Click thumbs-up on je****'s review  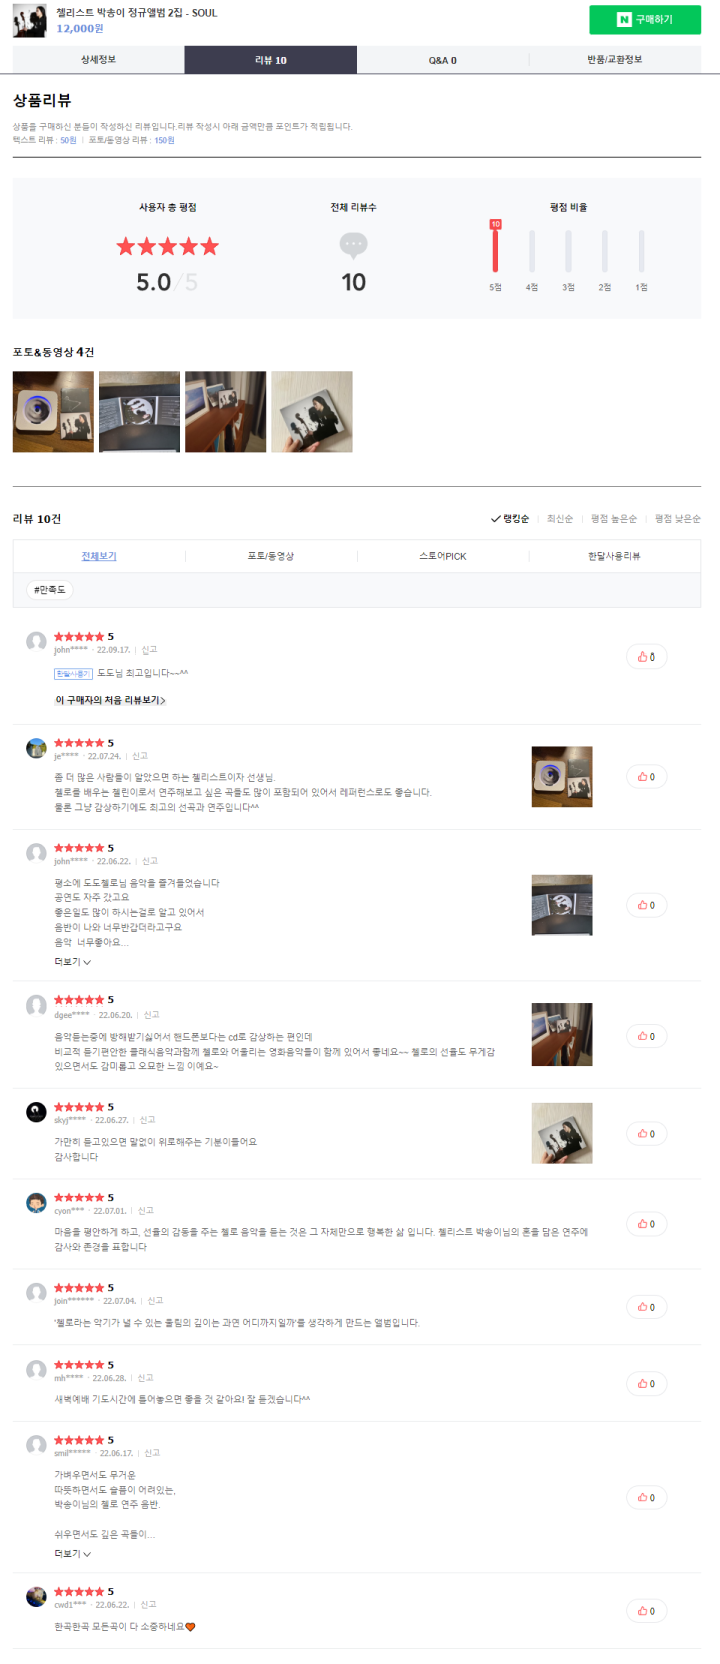[x=646, y=777]
